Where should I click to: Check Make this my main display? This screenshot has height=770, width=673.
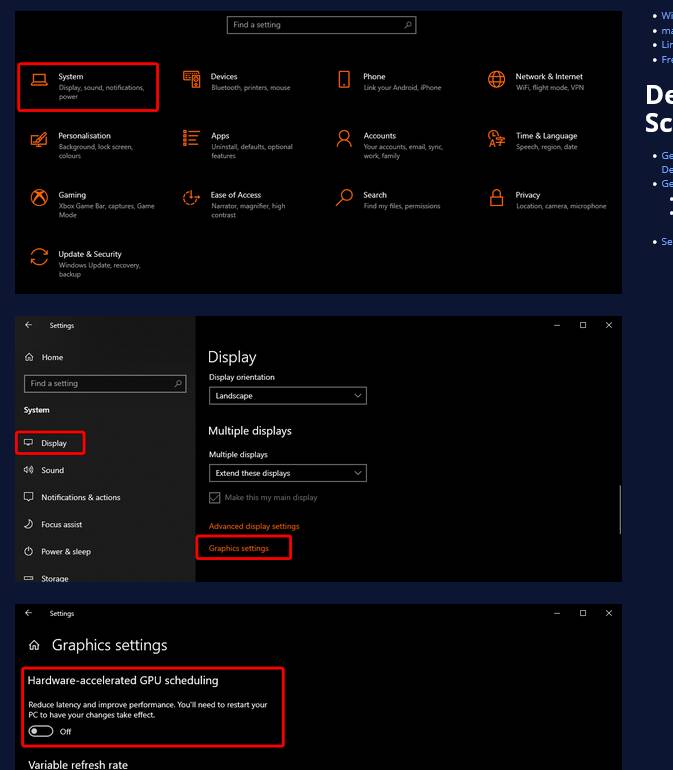(x=215, y=498)
